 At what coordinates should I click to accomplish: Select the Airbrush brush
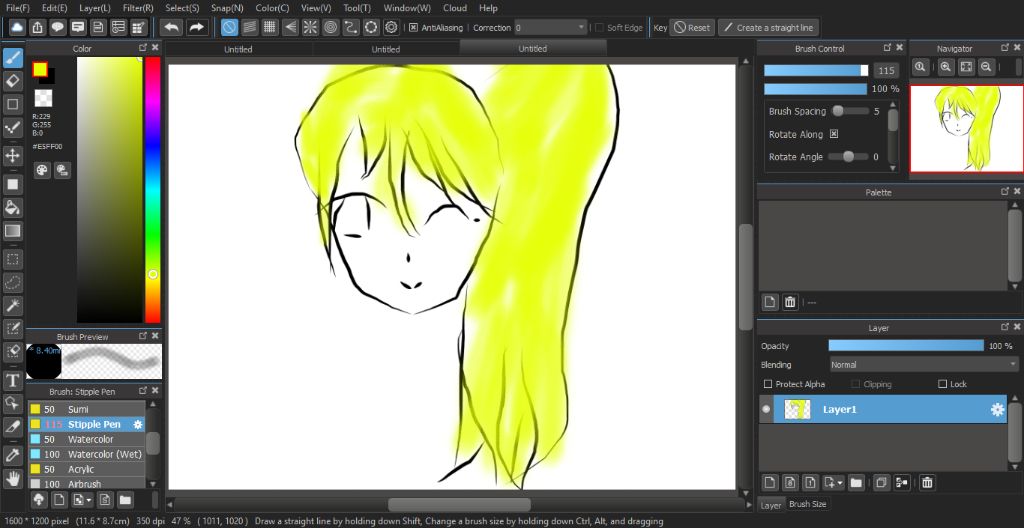pos(86,484)
